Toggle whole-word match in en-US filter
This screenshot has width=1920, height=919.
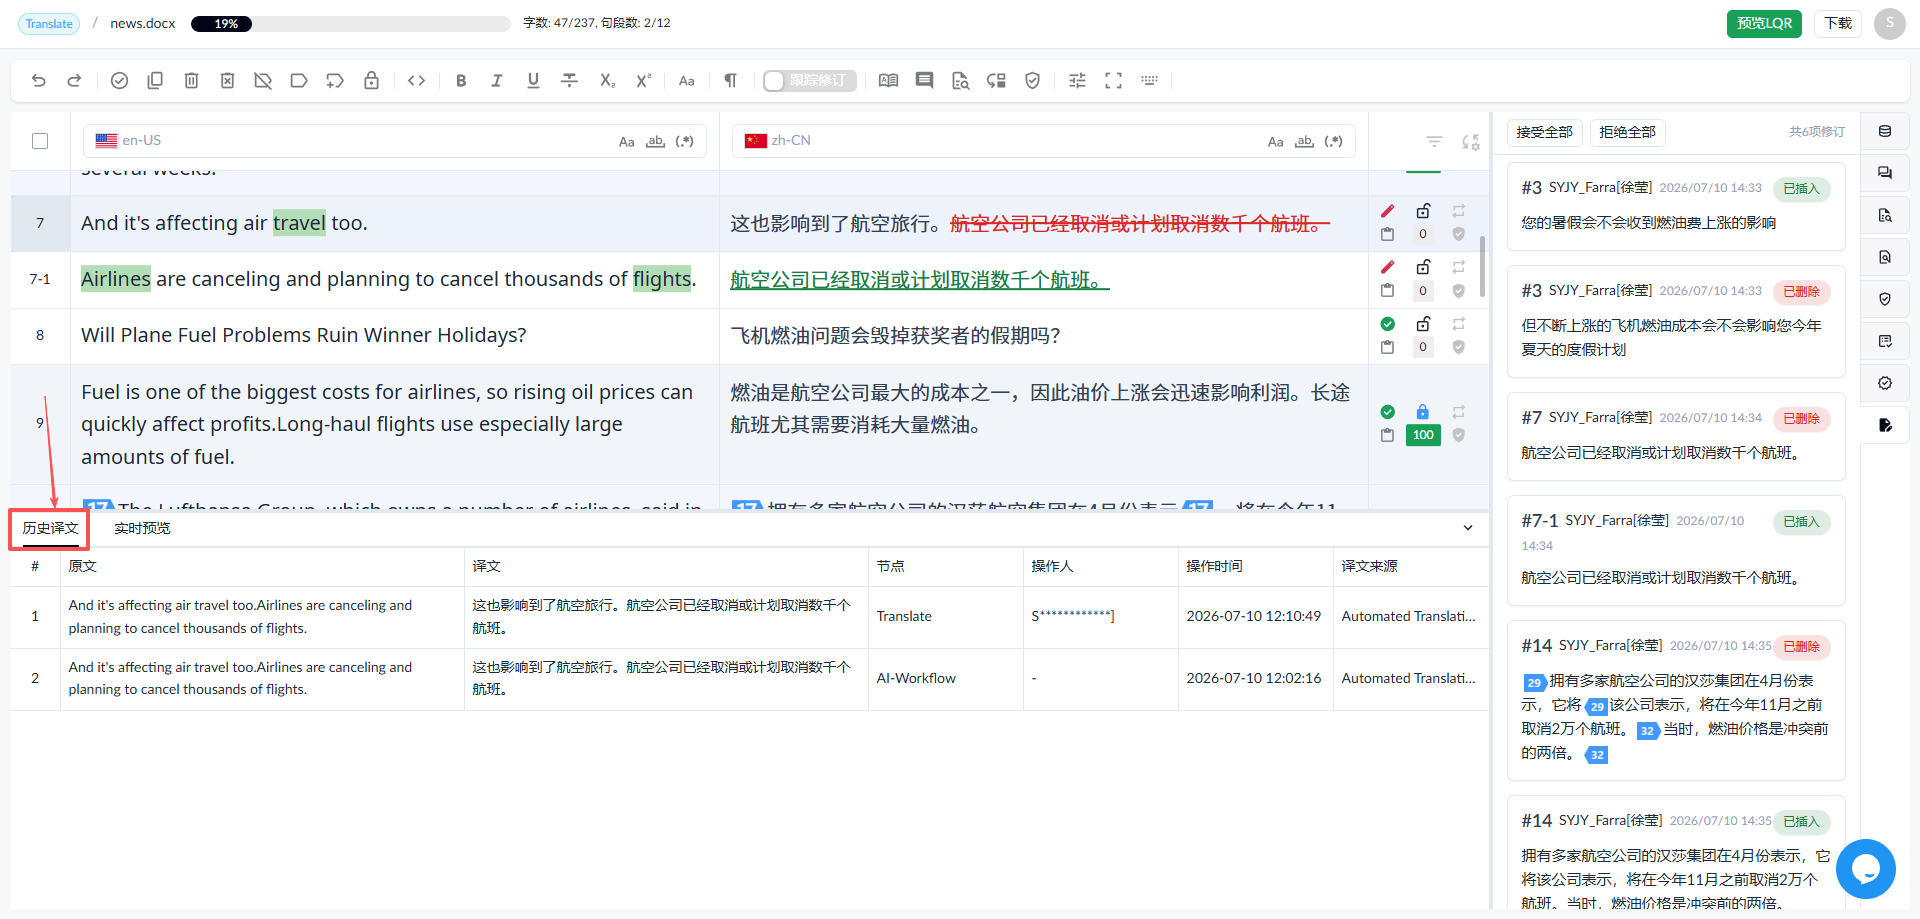[x=655, y=142]
